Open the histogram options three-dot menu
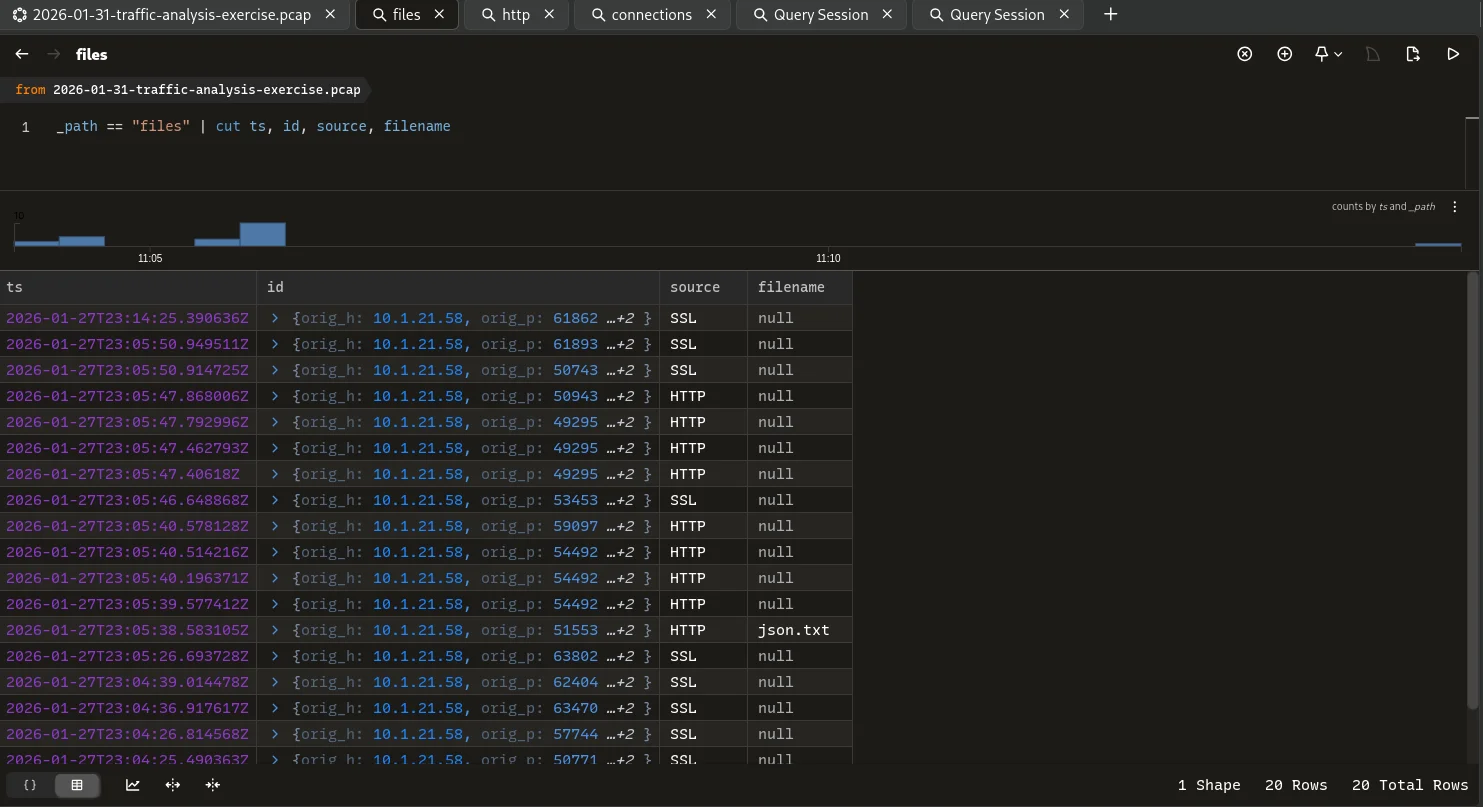The width and height of the screenshot is (1483, 807). (1455, 206)
